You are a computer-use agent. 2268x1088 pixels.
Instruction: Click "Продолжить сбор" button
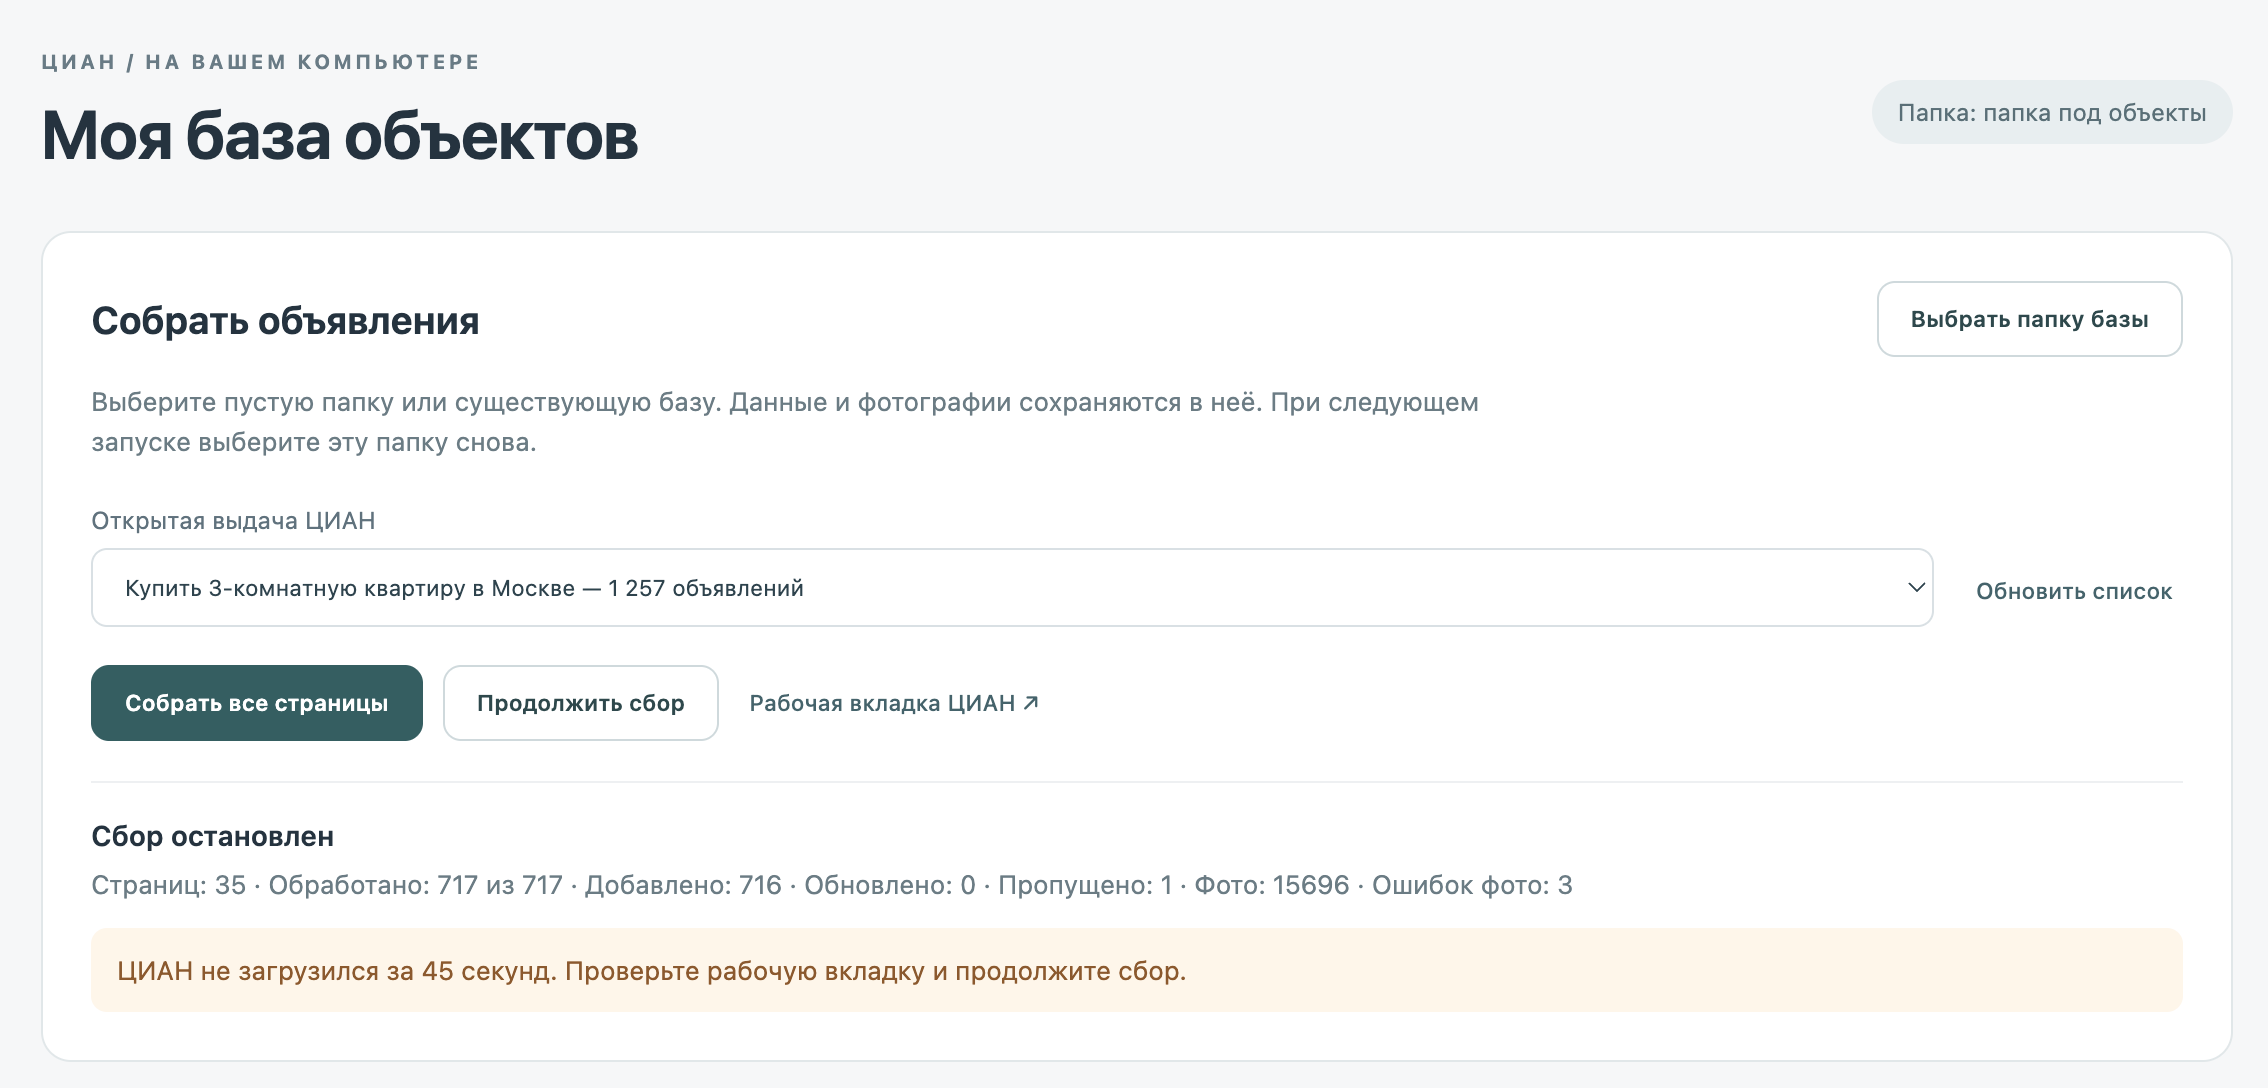[580, 703]
